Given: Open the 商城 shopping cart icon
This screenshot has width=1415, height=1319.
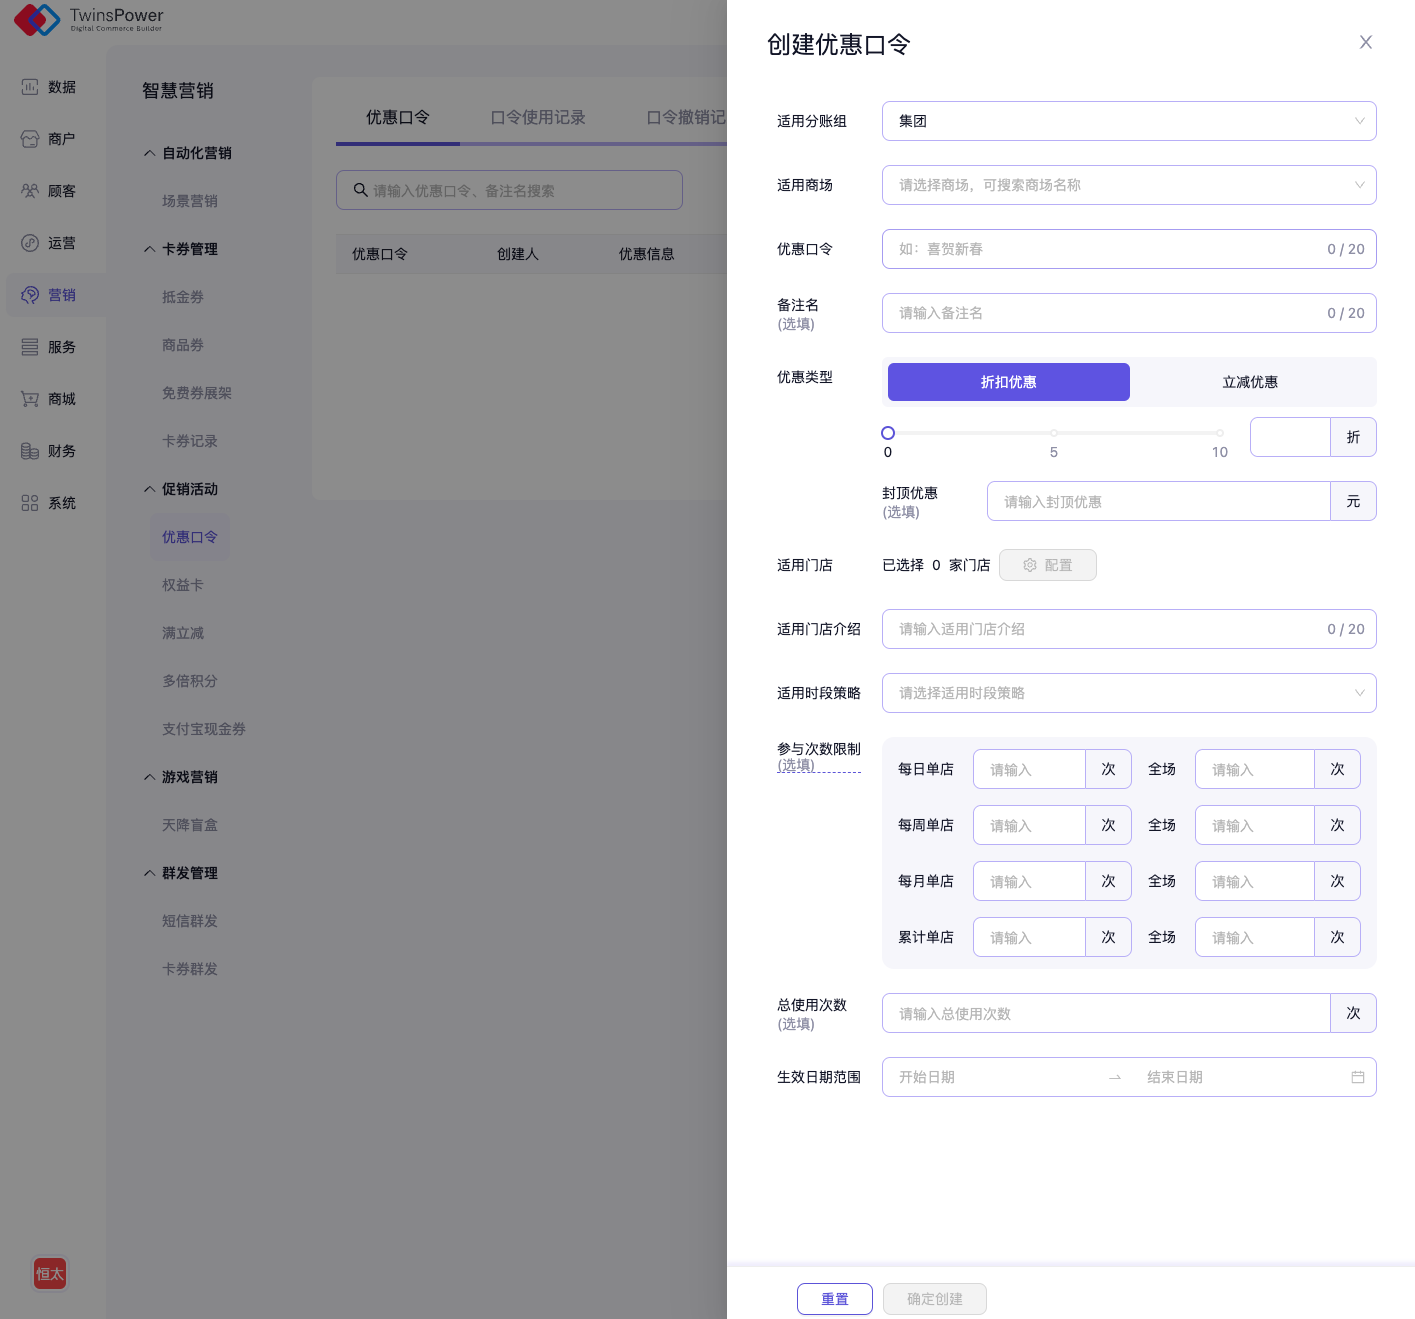Looking at the screenshot, I should click(x=30, y=399).
